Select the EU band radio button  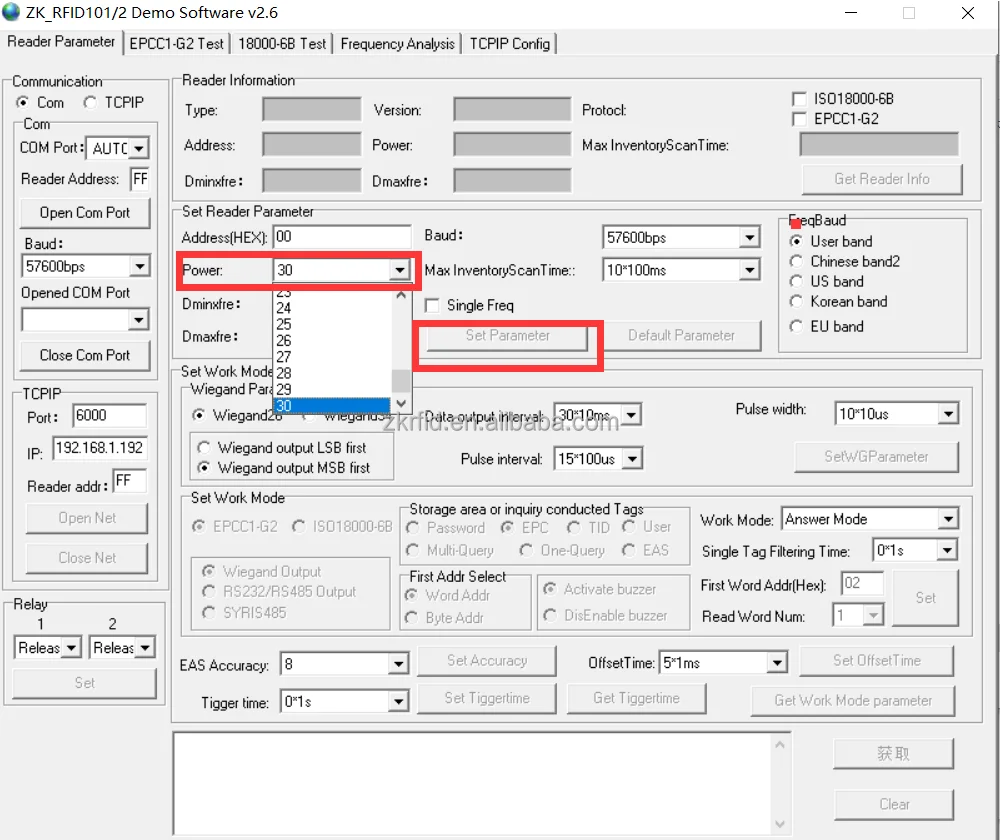796,327
